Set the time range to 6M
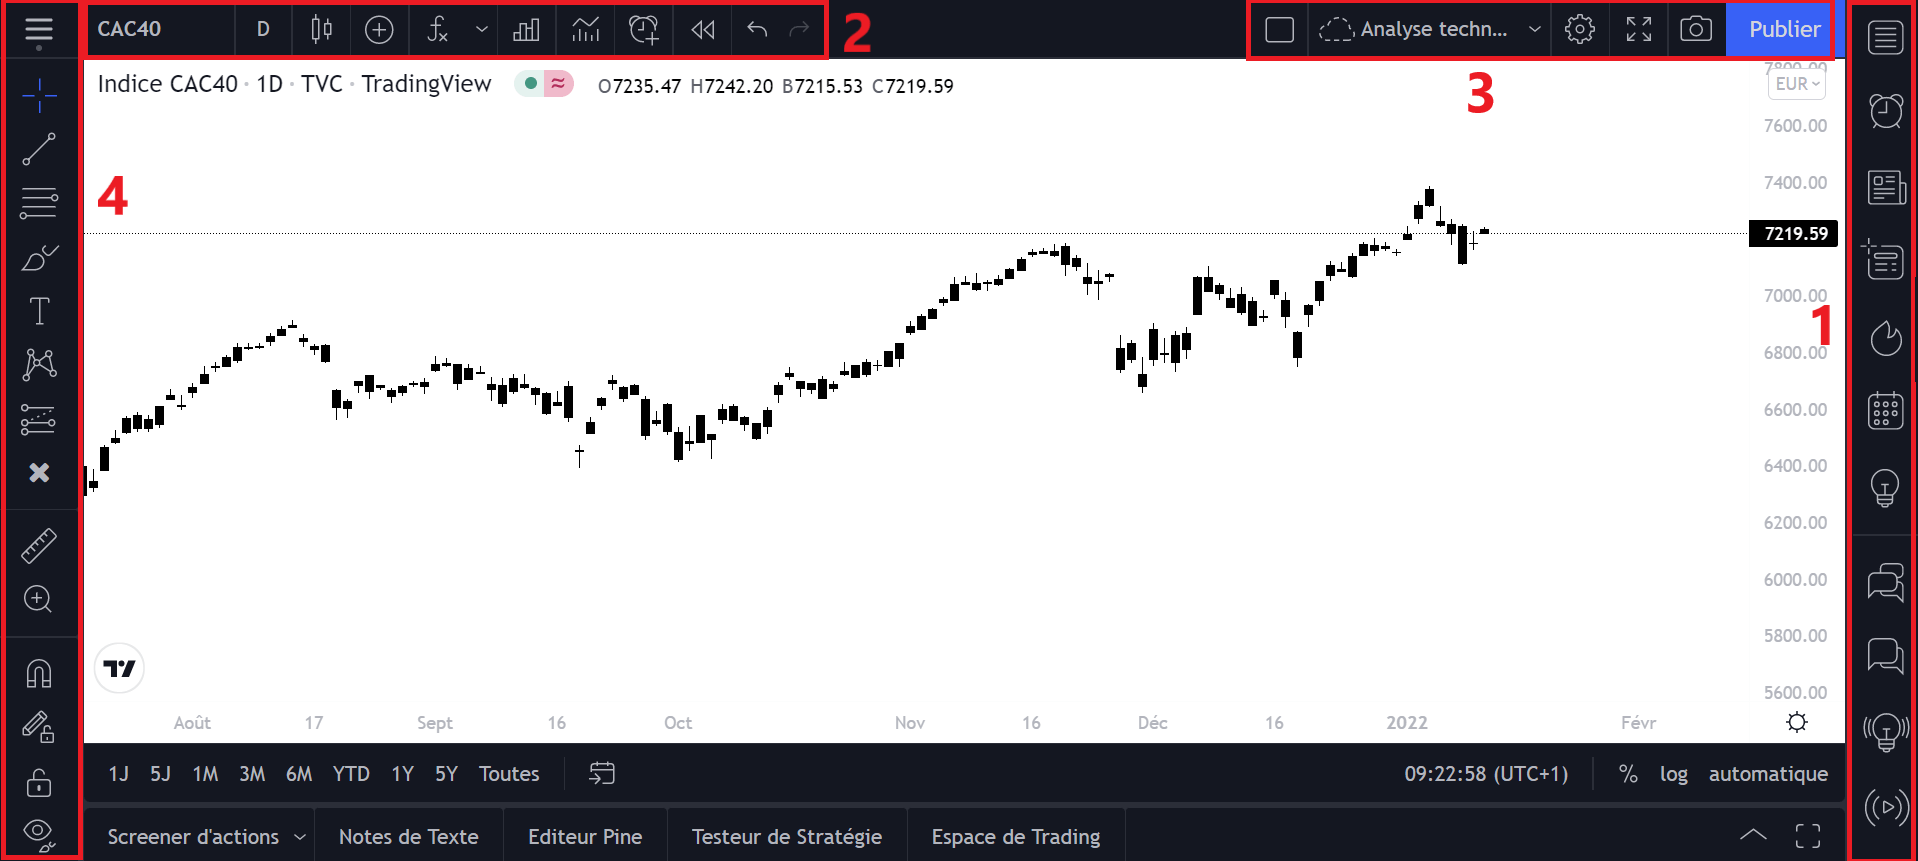This screenshot has width=1918, height=861. [298, 774]
